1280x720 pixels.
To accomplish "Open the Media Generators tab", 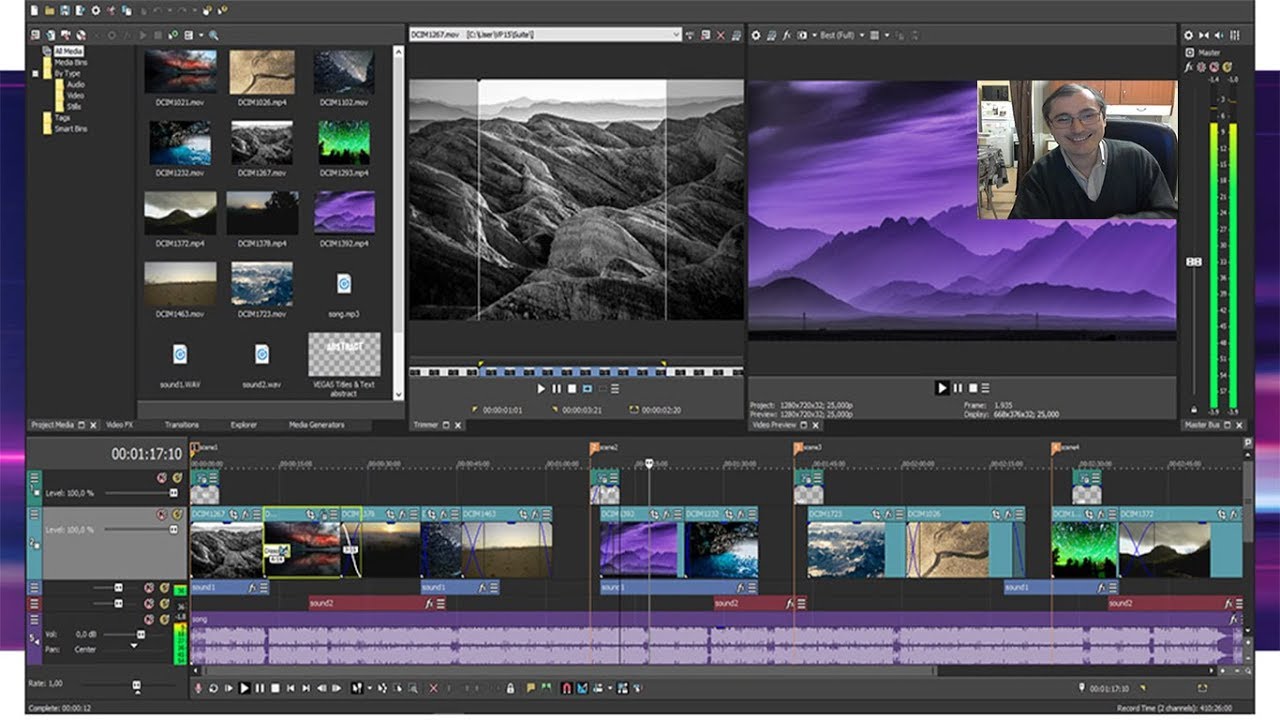I will [316, 425].
